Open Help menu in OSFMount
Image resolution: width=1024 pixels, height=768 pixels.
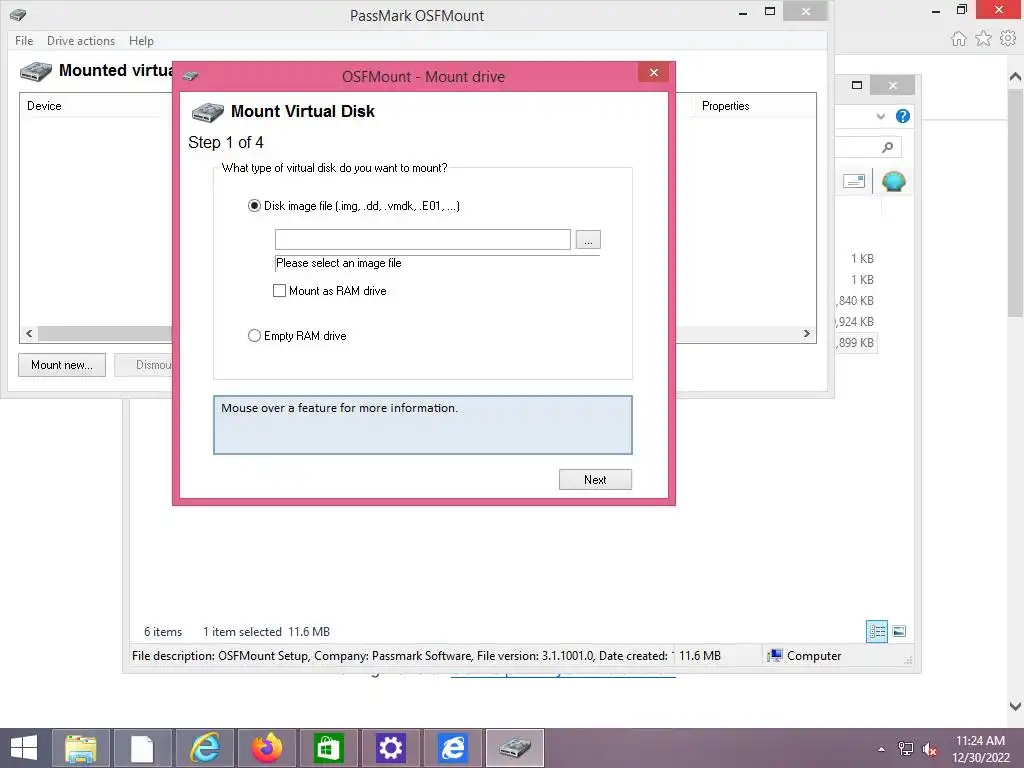point(141,40)
